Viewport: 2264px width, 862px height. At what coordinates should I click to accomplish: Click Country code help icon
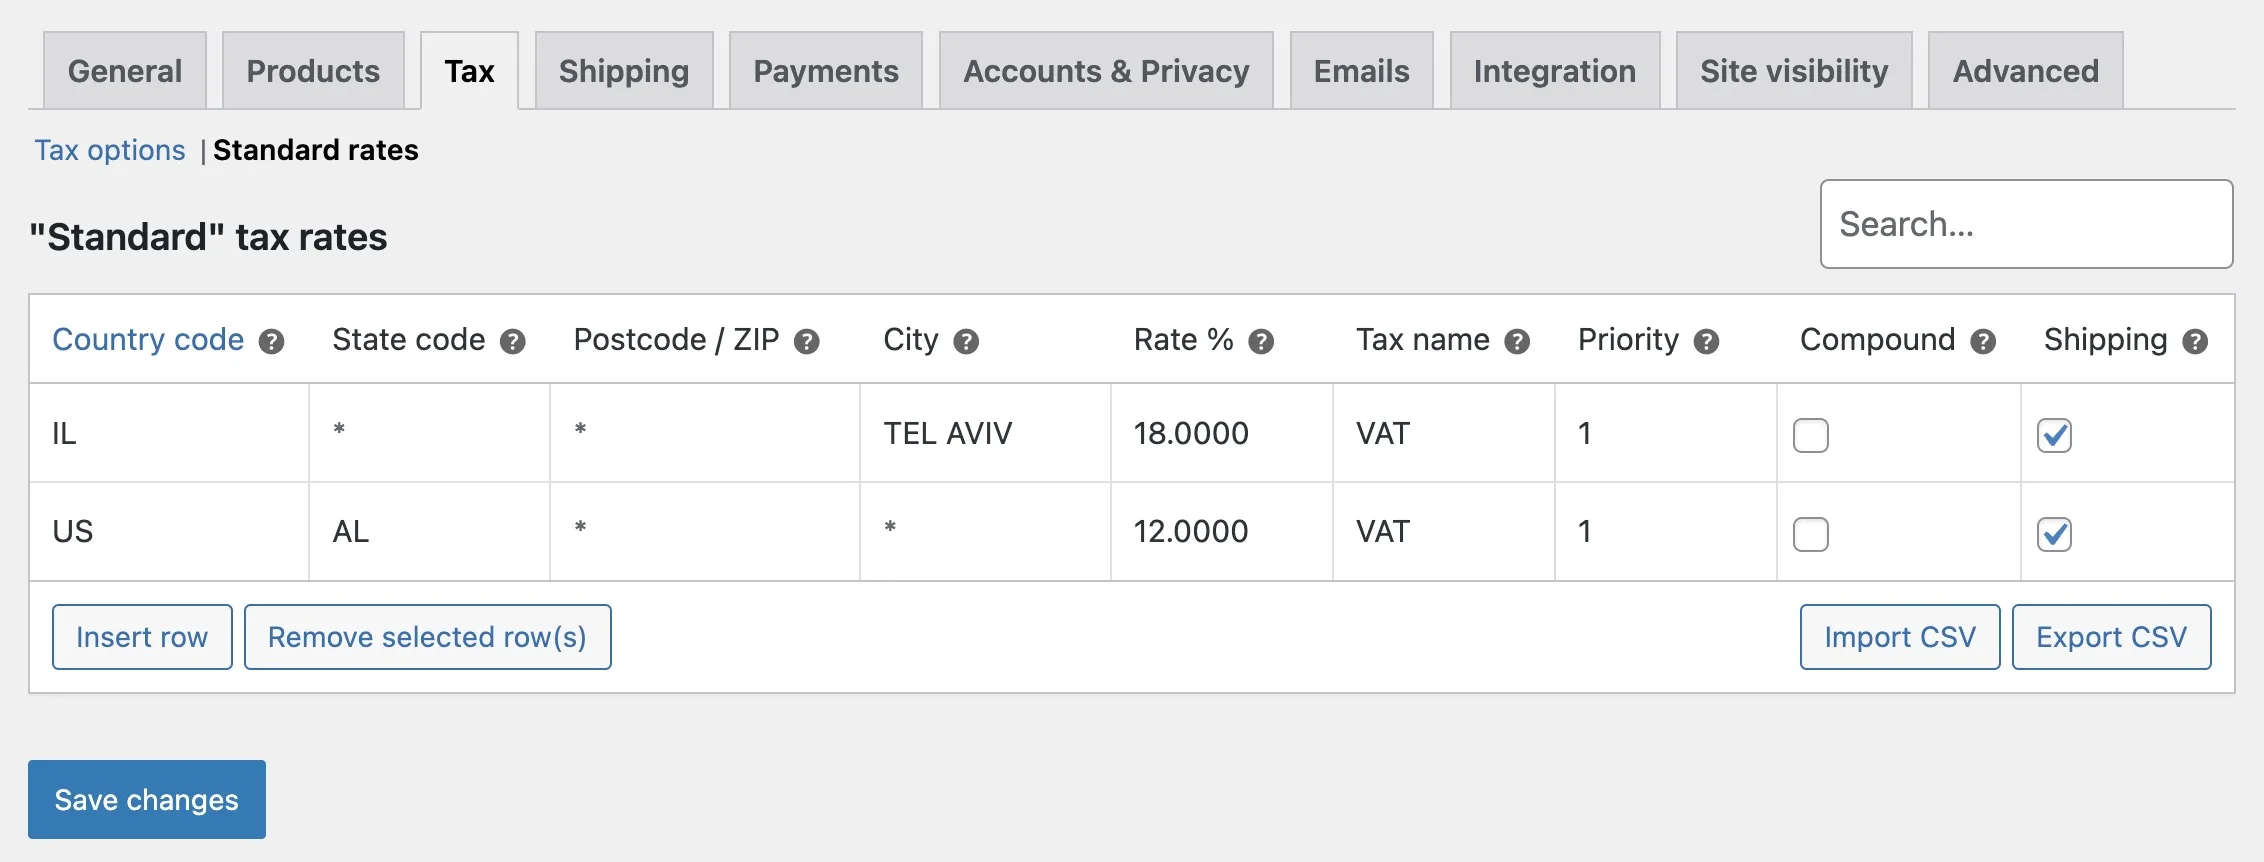click(271, 342)
